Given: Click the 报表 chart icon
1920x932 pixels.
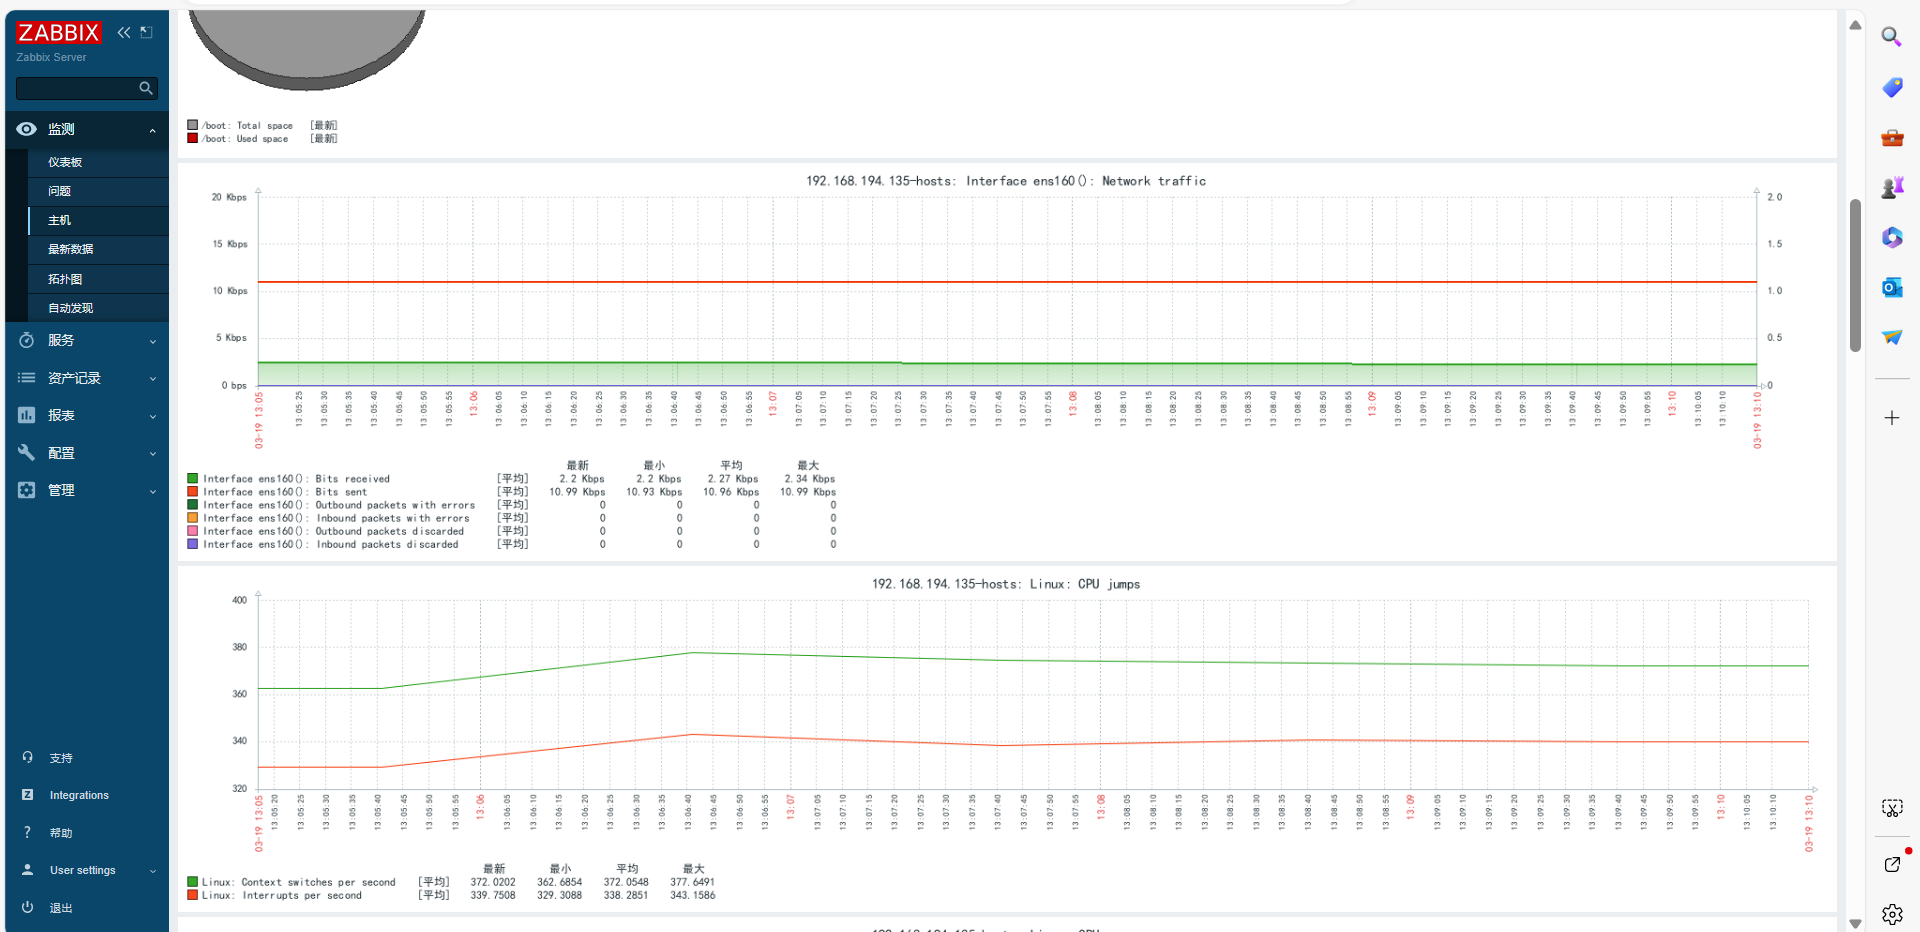Looking at the screenshot, I should coord(27,415).
